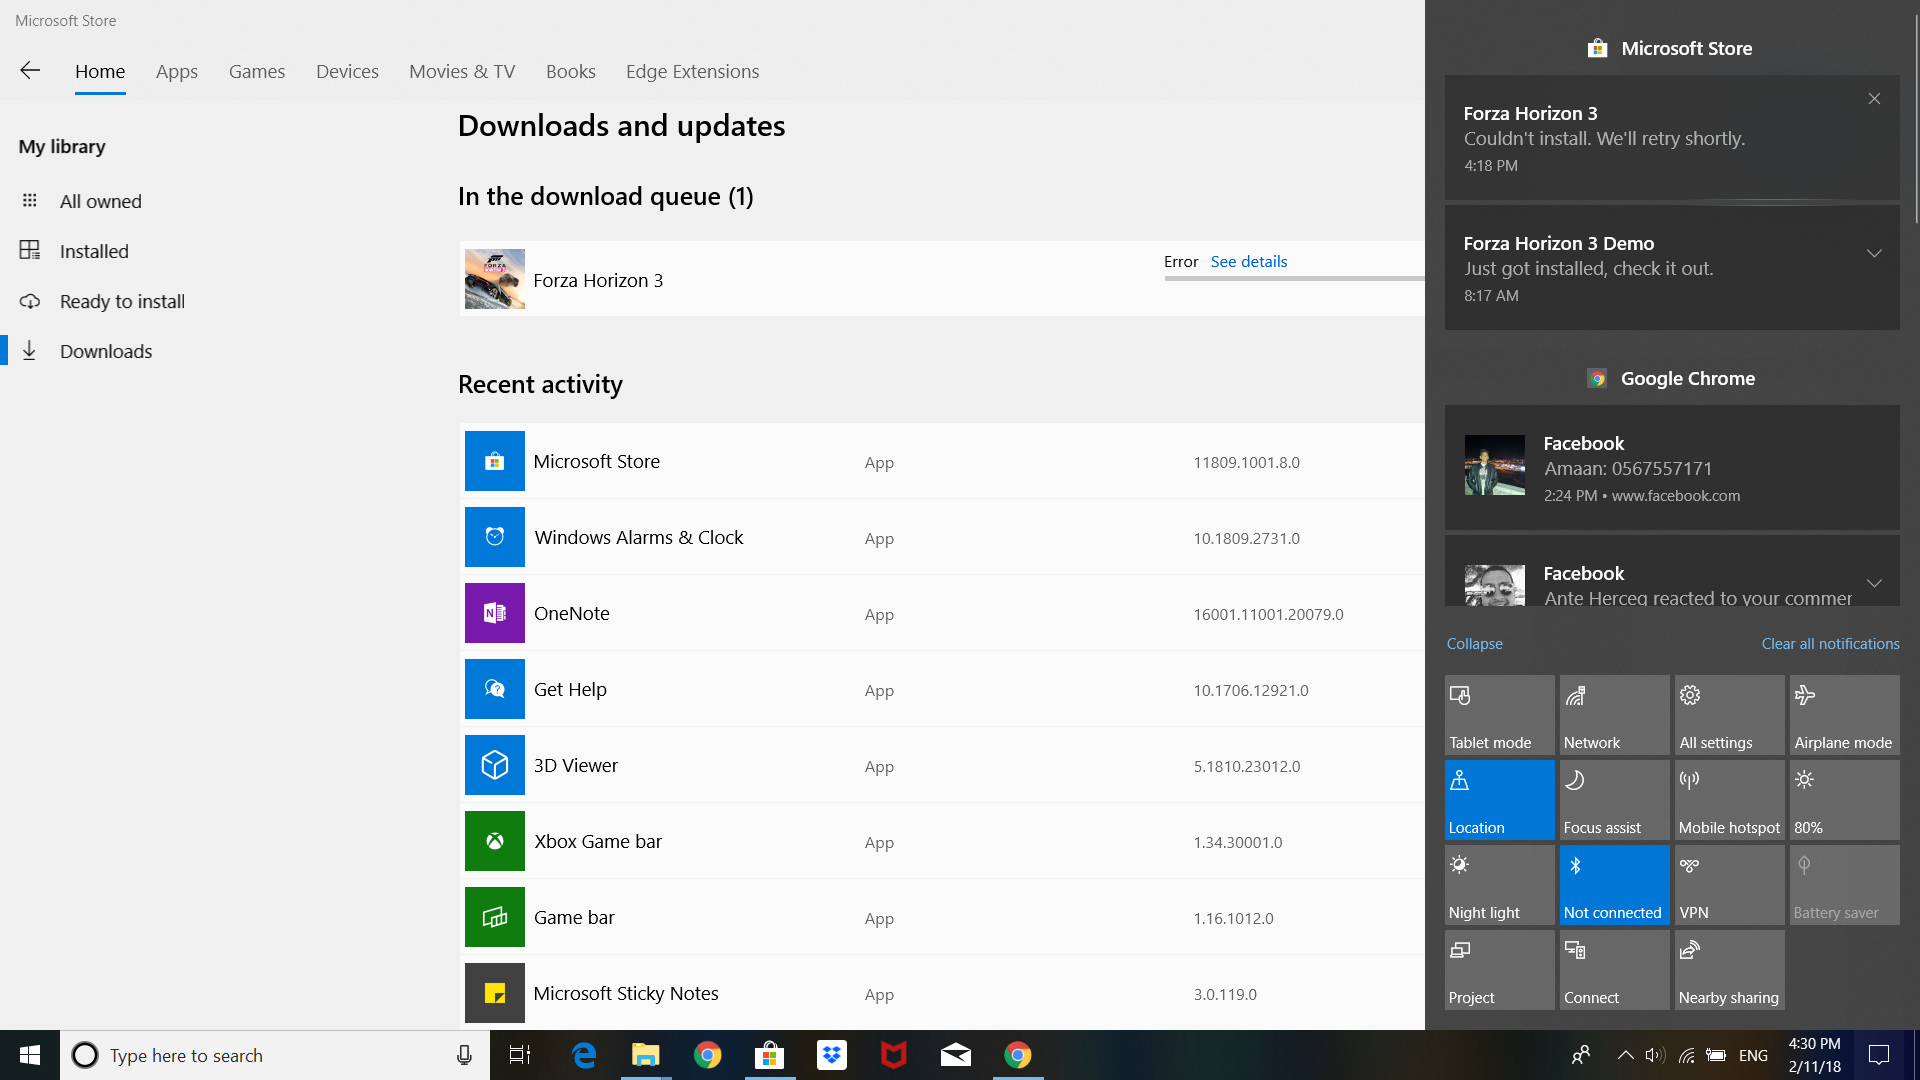Collapse the notification panel

1474,642
